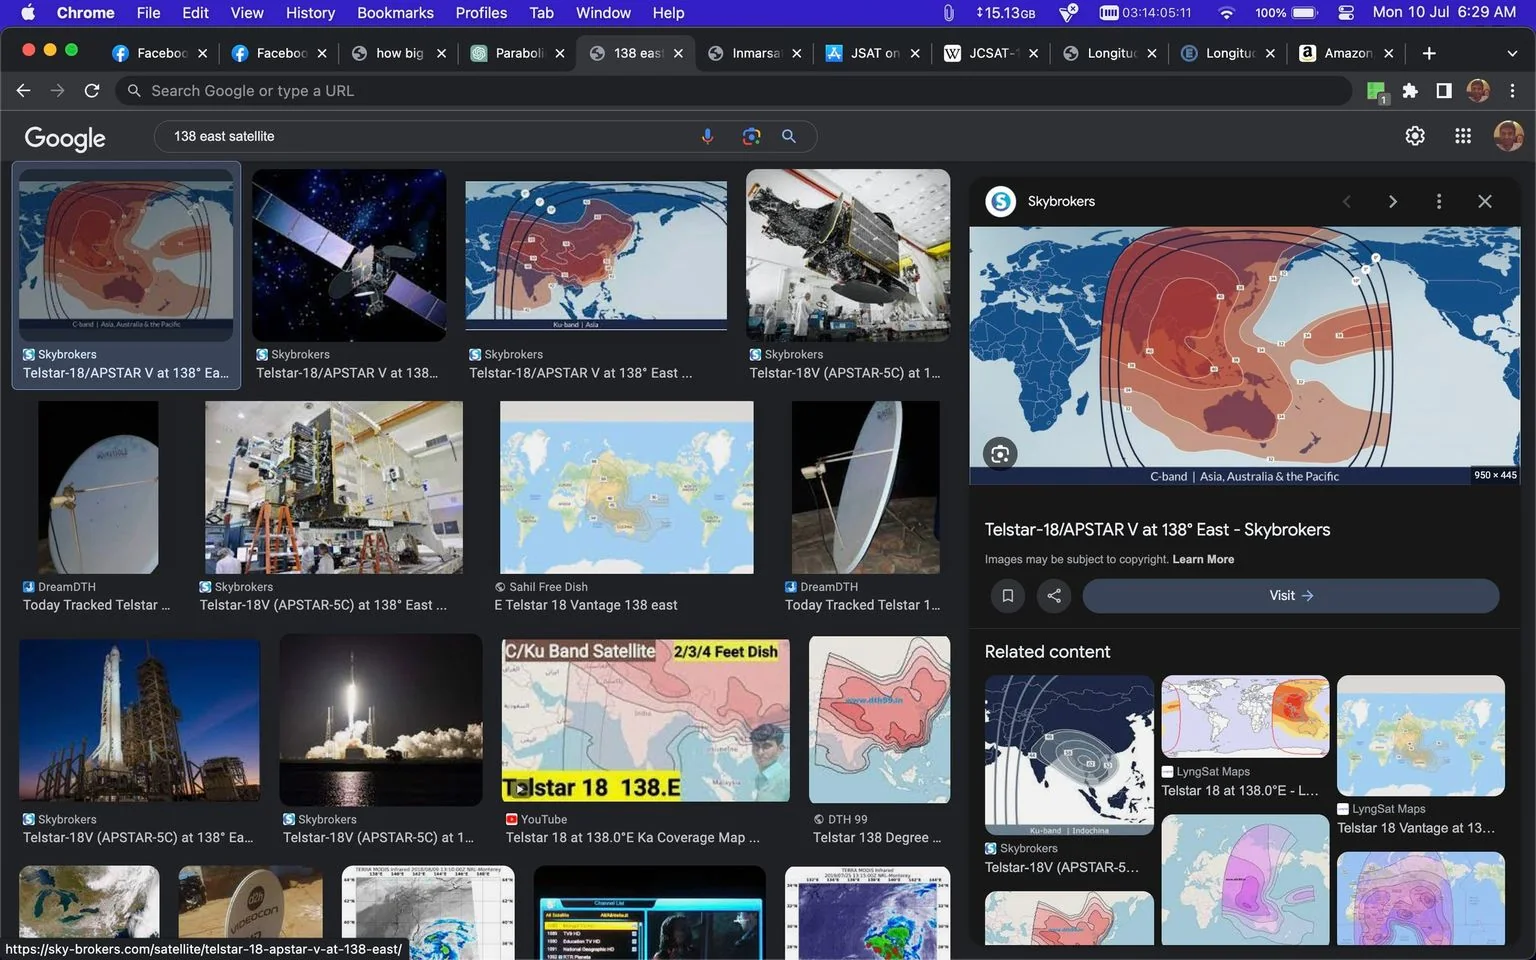Click the Visit button
This screenshot has width=1536, height=960.
1291,596
